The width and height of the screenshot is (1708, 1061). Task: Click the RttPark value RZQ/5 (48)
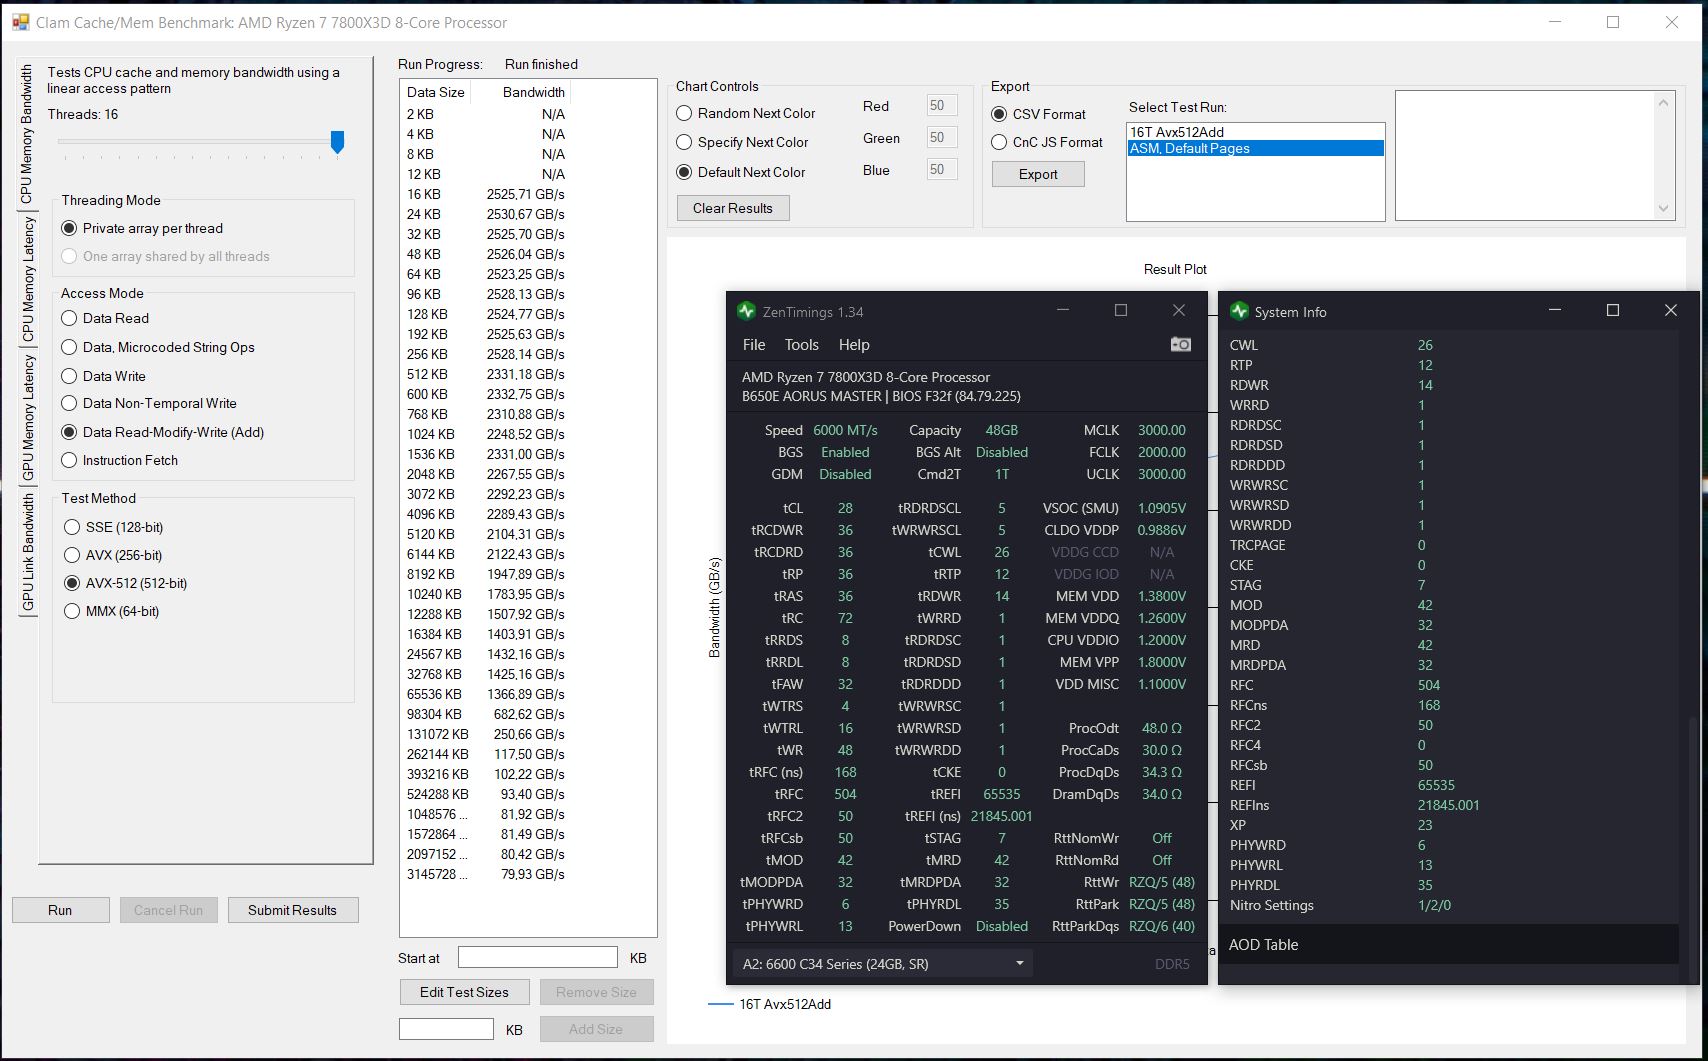(1162, 904)
